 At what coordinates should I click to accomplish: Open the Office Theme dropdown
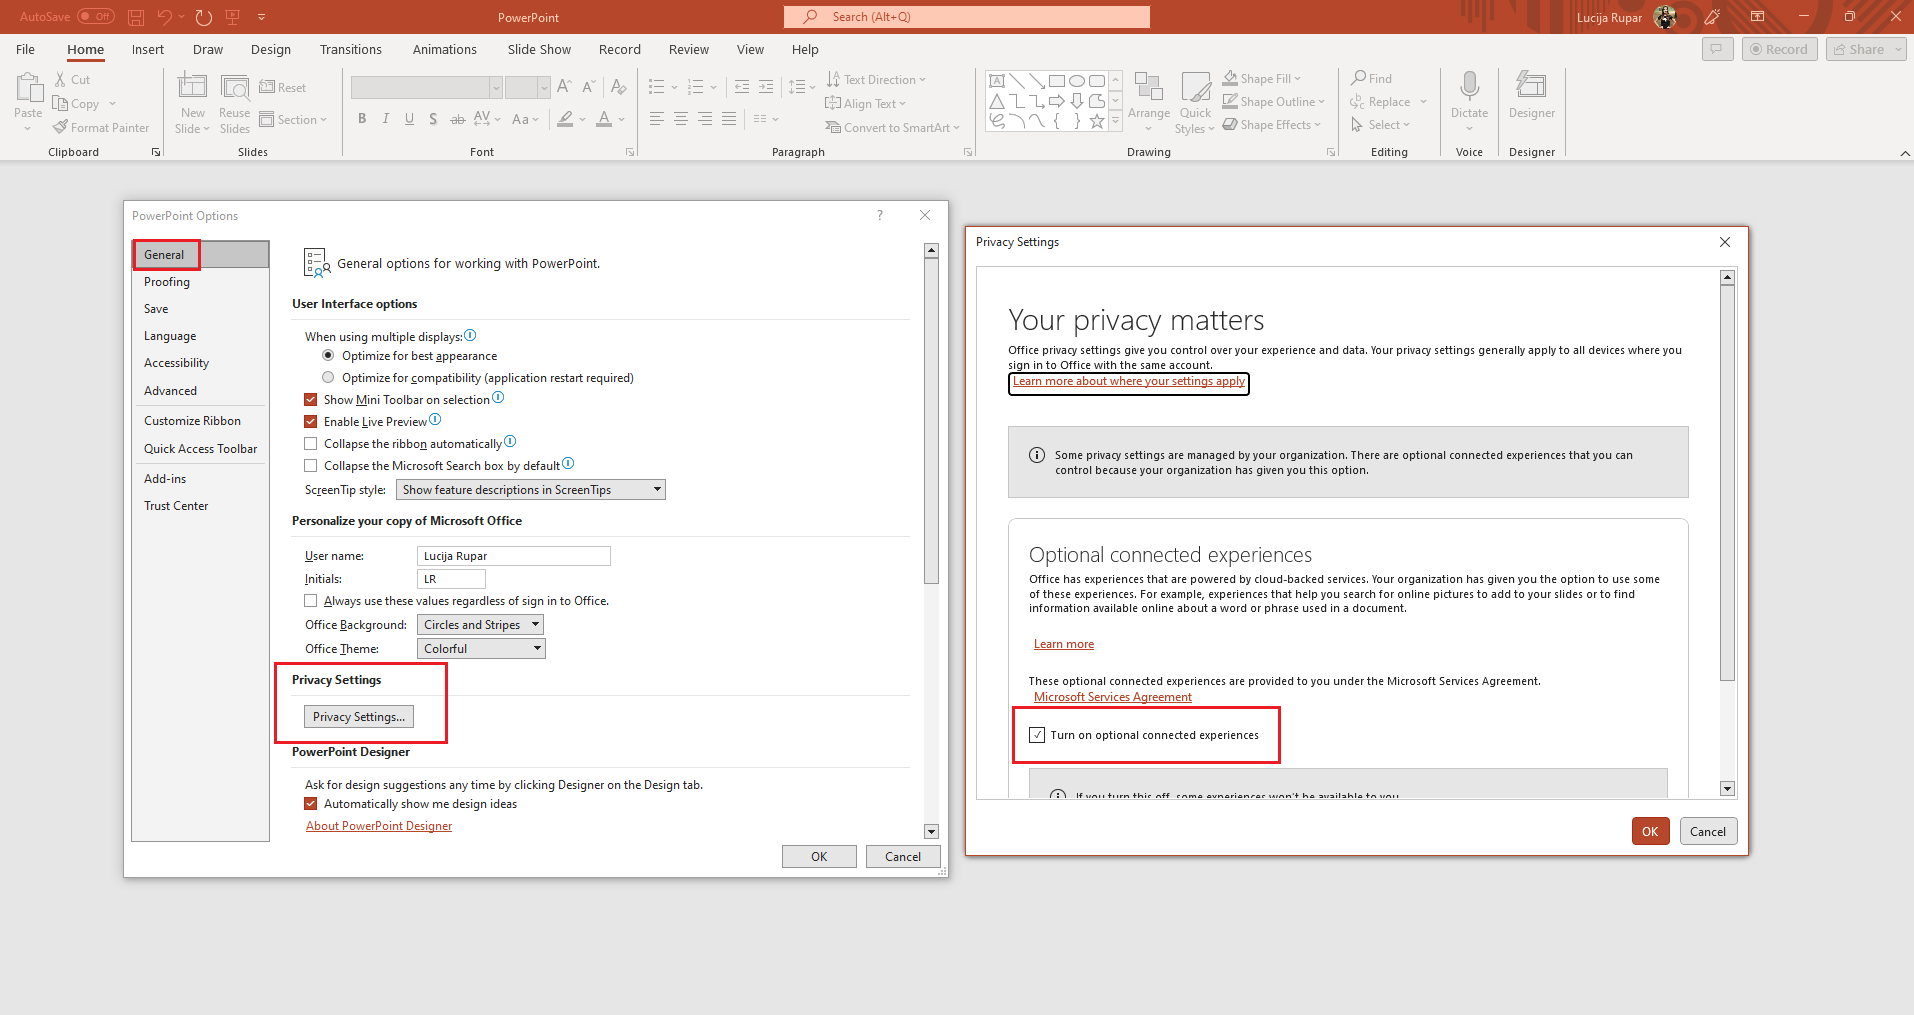coord(480,648)
